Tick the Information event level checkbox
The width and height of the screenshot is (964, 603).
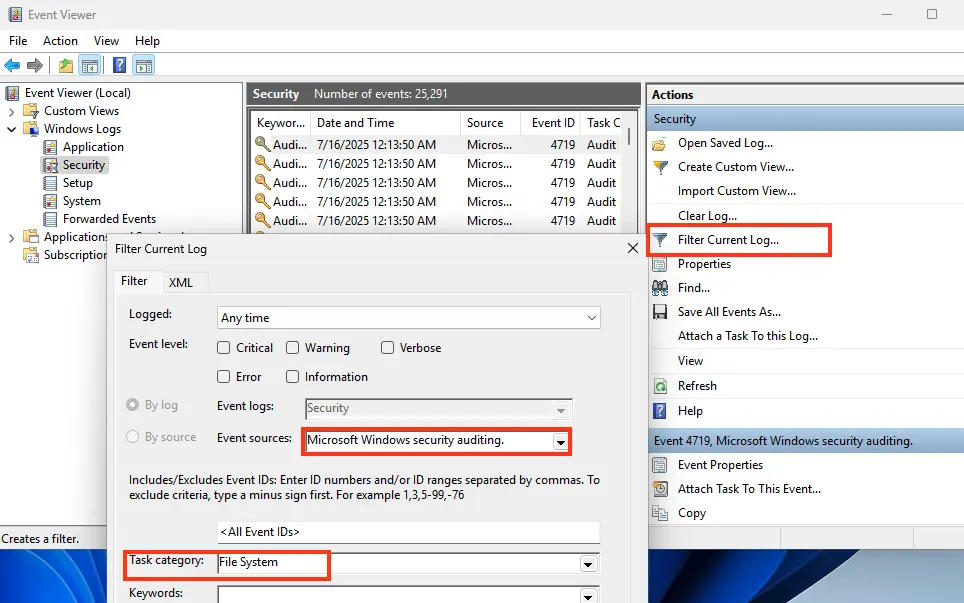(x=293, y=377)
